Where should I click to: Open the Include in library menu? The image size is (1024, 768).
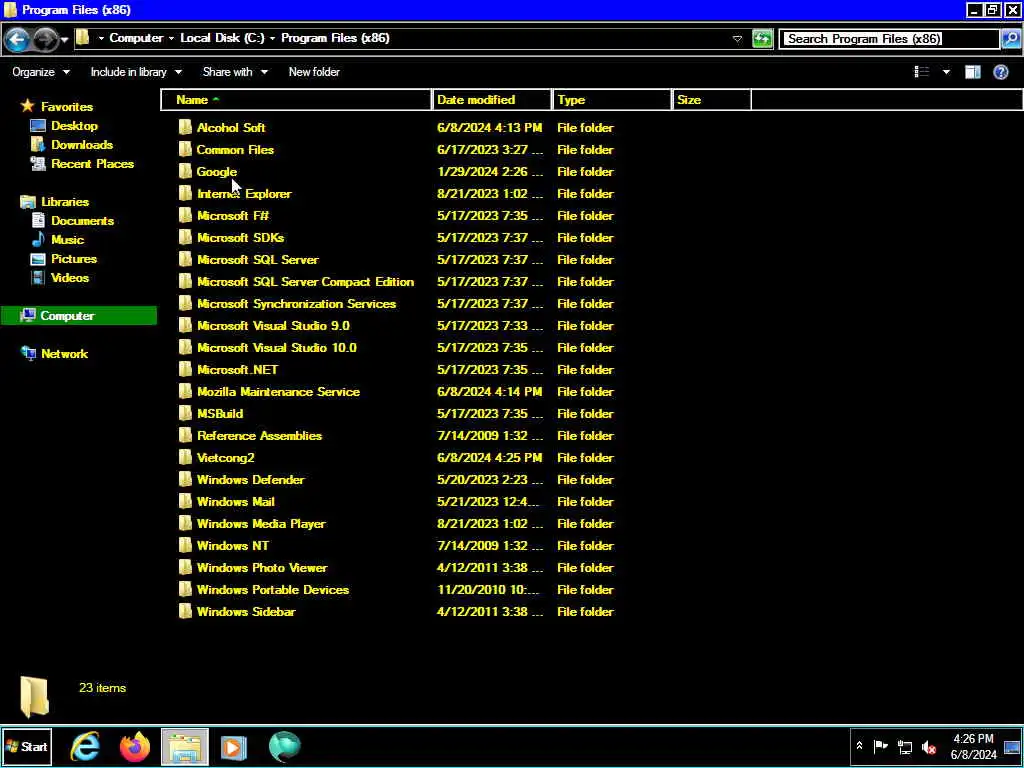136,72
